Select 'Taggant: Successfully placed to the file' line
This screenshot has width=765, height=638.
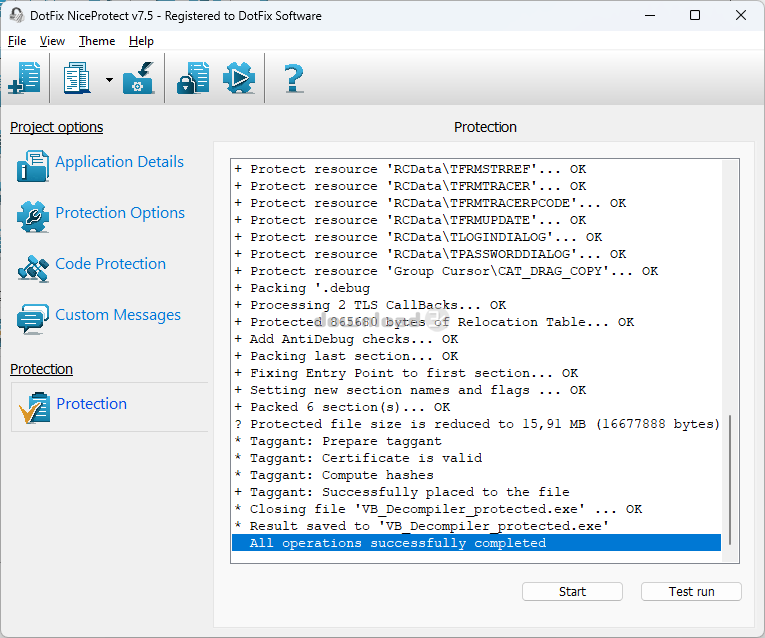(x=476, y=492)
